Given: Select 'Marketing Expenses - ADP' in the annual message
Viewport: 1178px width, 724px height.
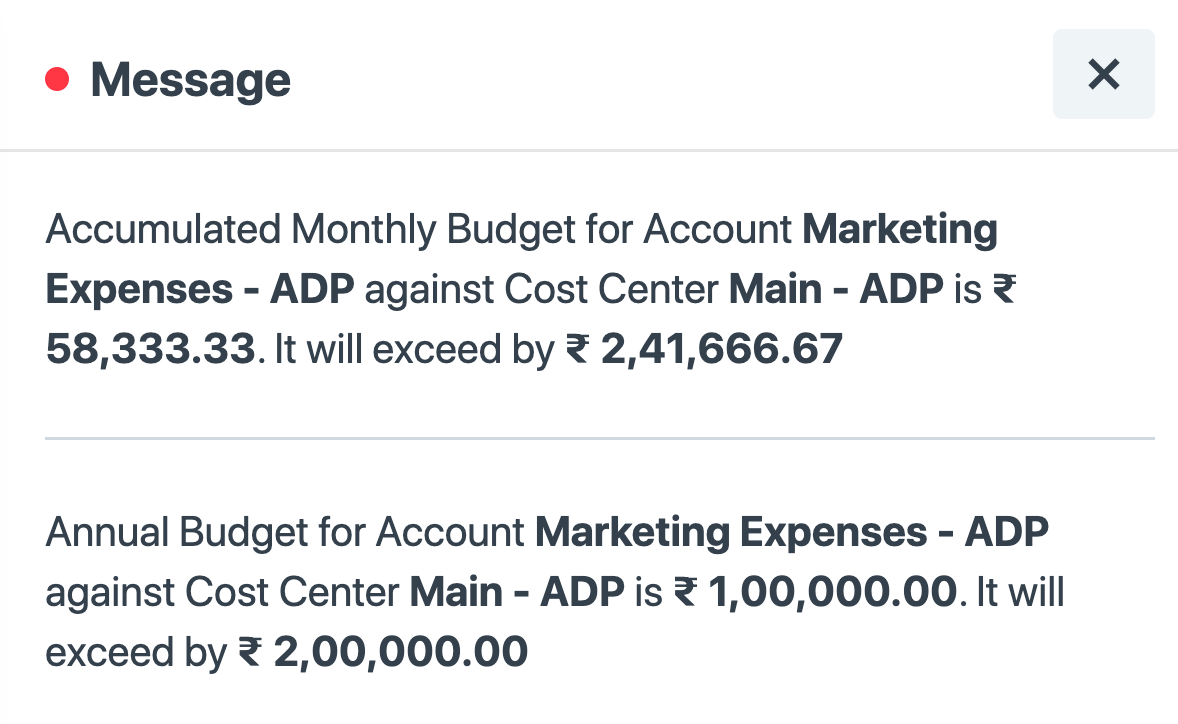Looking at the screenshot, I should [791, 533].
